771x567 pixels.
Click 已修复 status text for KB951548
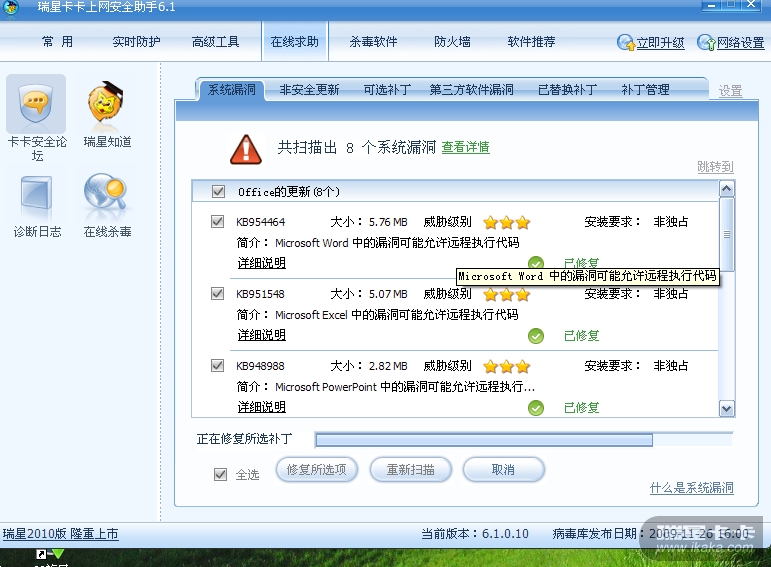[x=582, y=336]
